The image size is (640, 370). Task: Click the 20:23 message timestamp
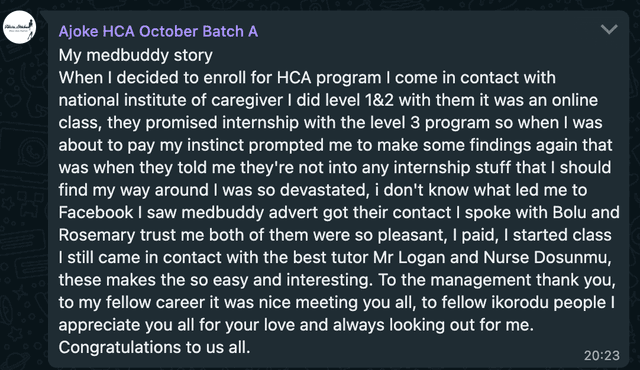pos(602,356)
